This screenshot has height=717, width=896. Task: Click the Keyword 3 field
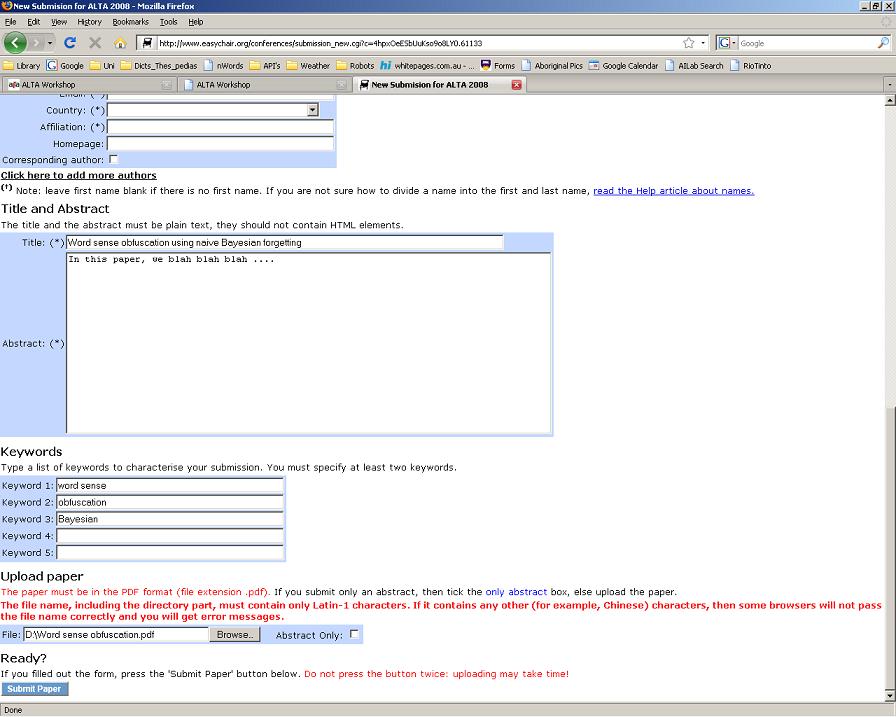pyautogui.click(x=170, y=519)
